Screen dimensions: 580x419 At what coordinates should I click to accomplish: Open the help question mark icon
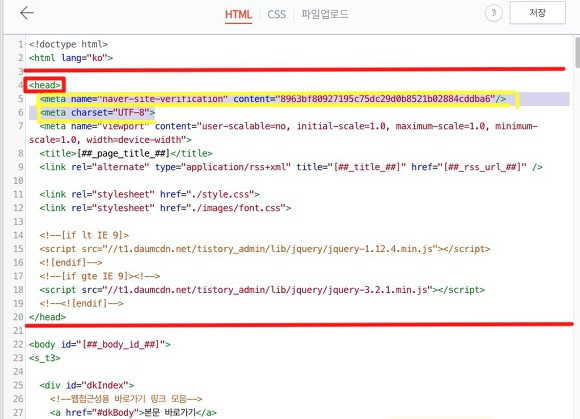point(493,13)
